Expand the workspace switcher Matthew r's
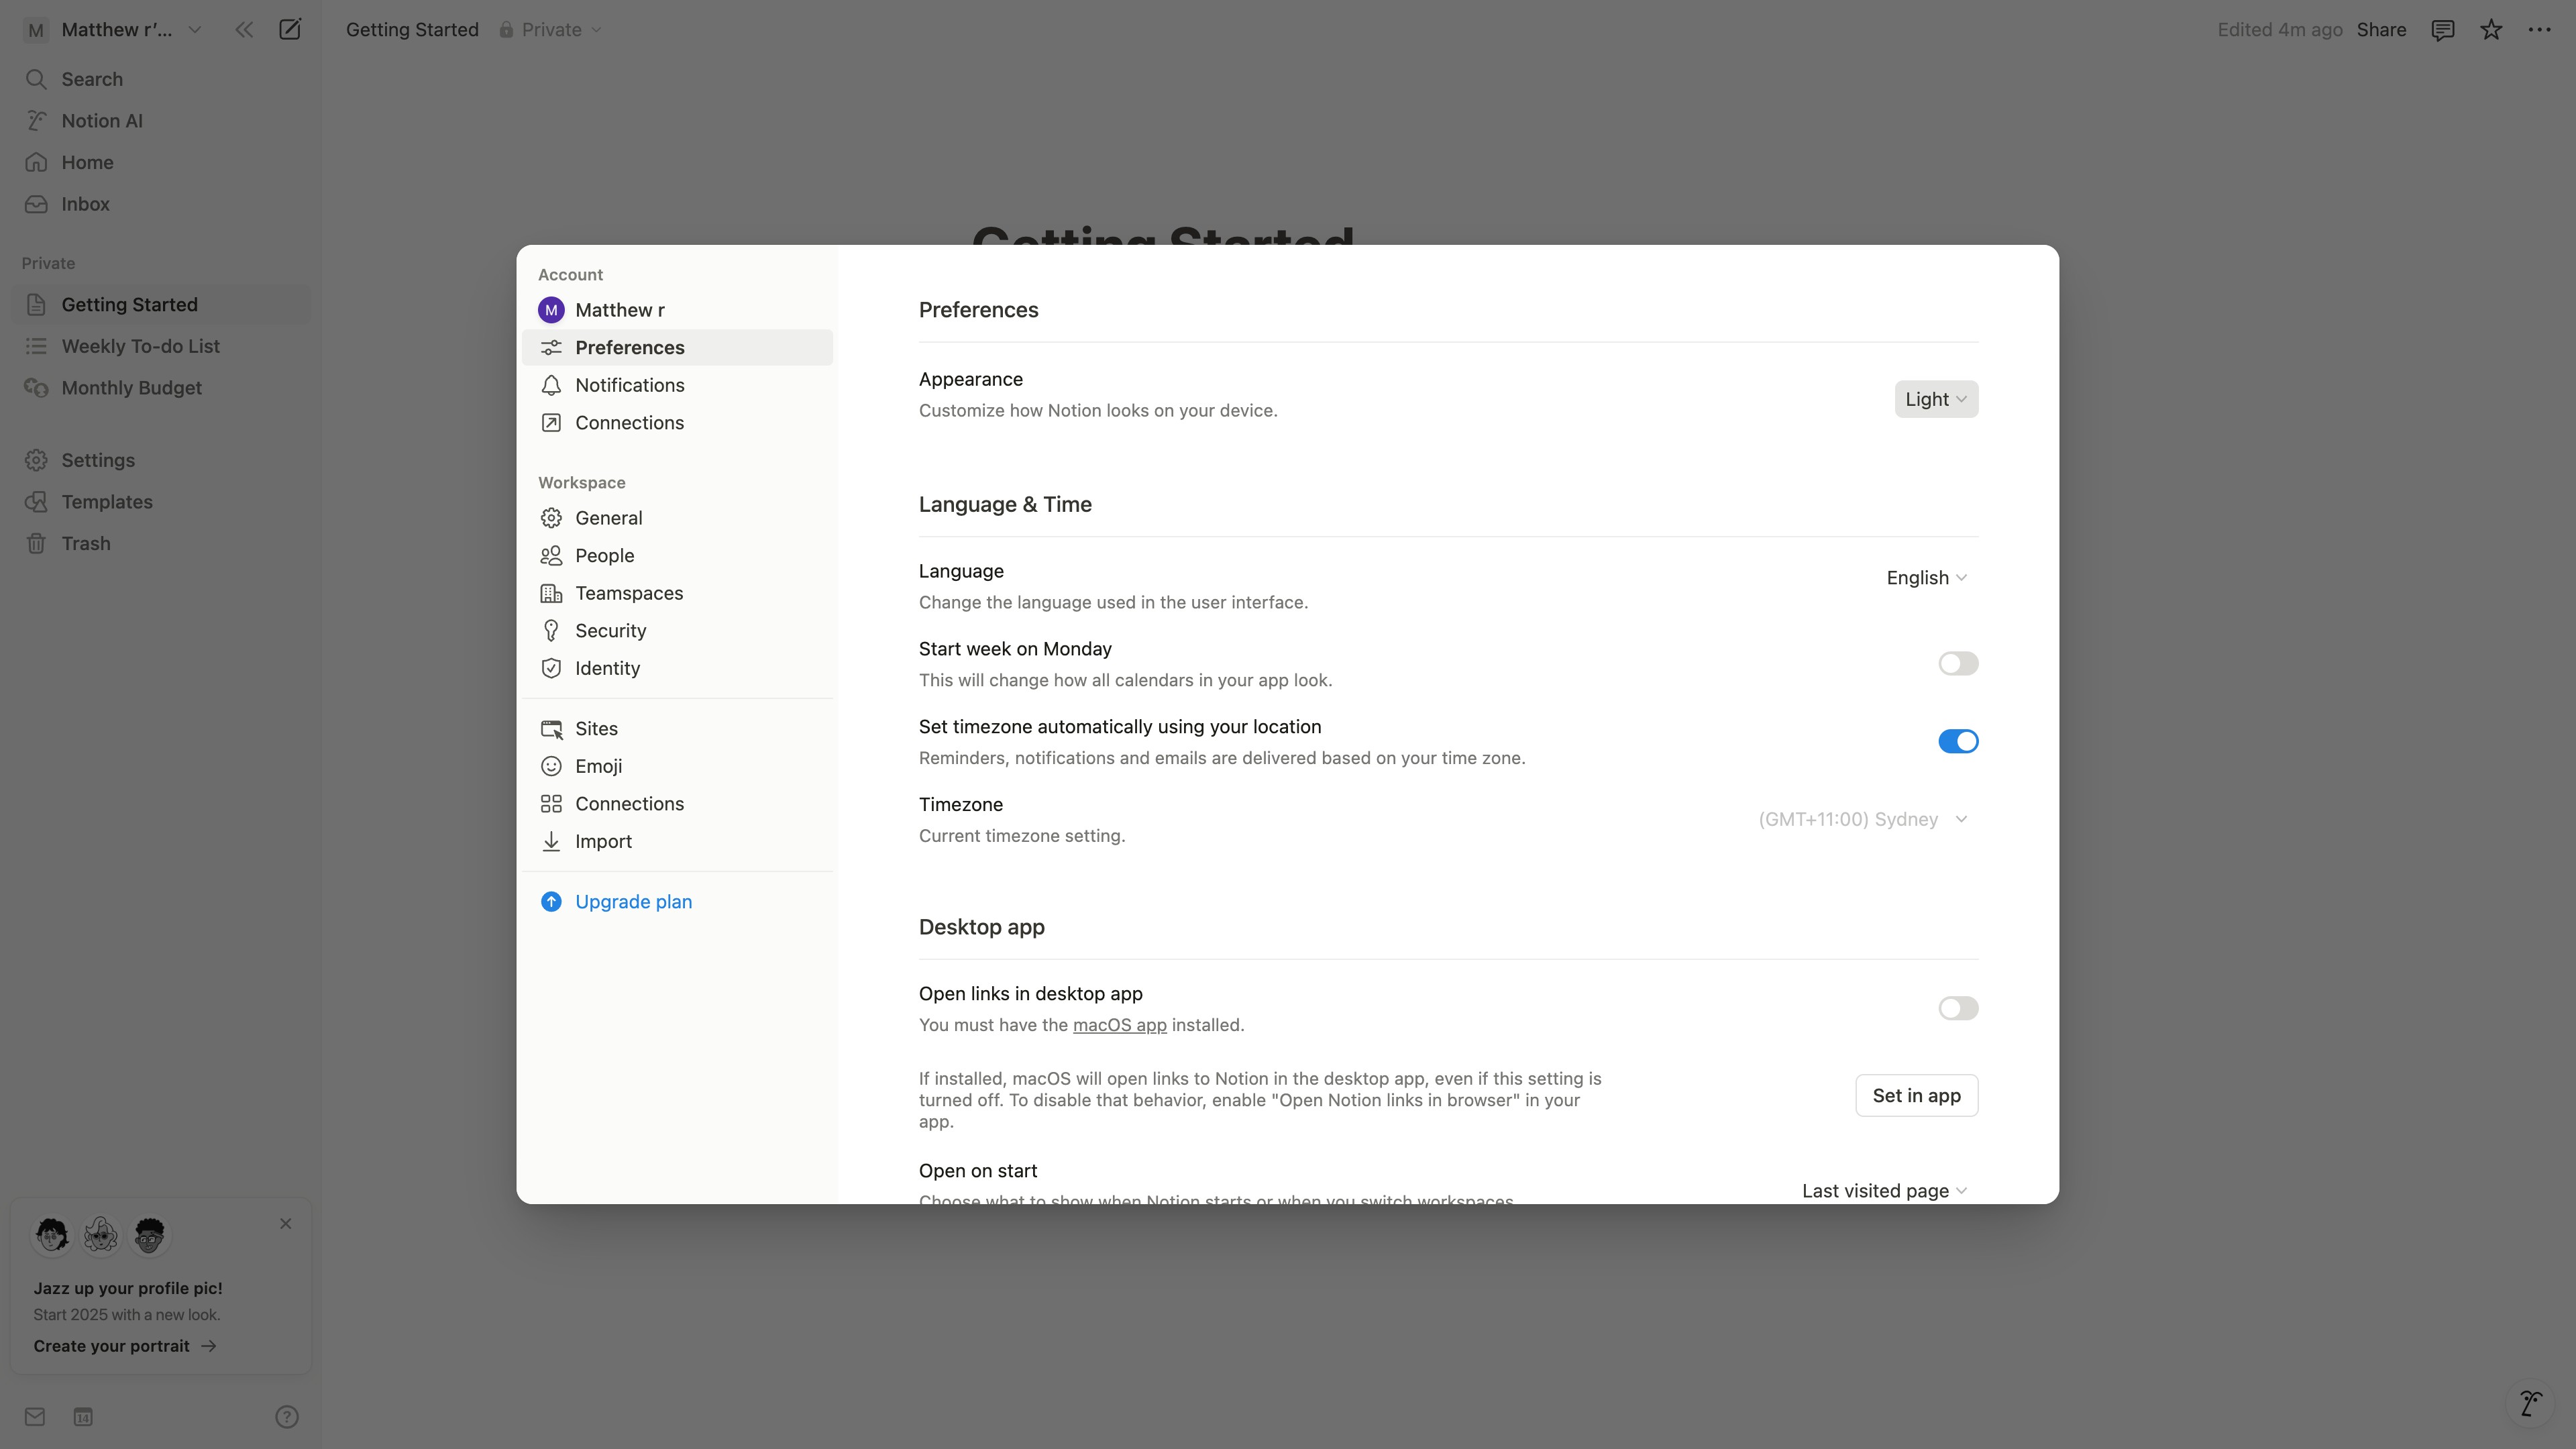 click(113, 30)
